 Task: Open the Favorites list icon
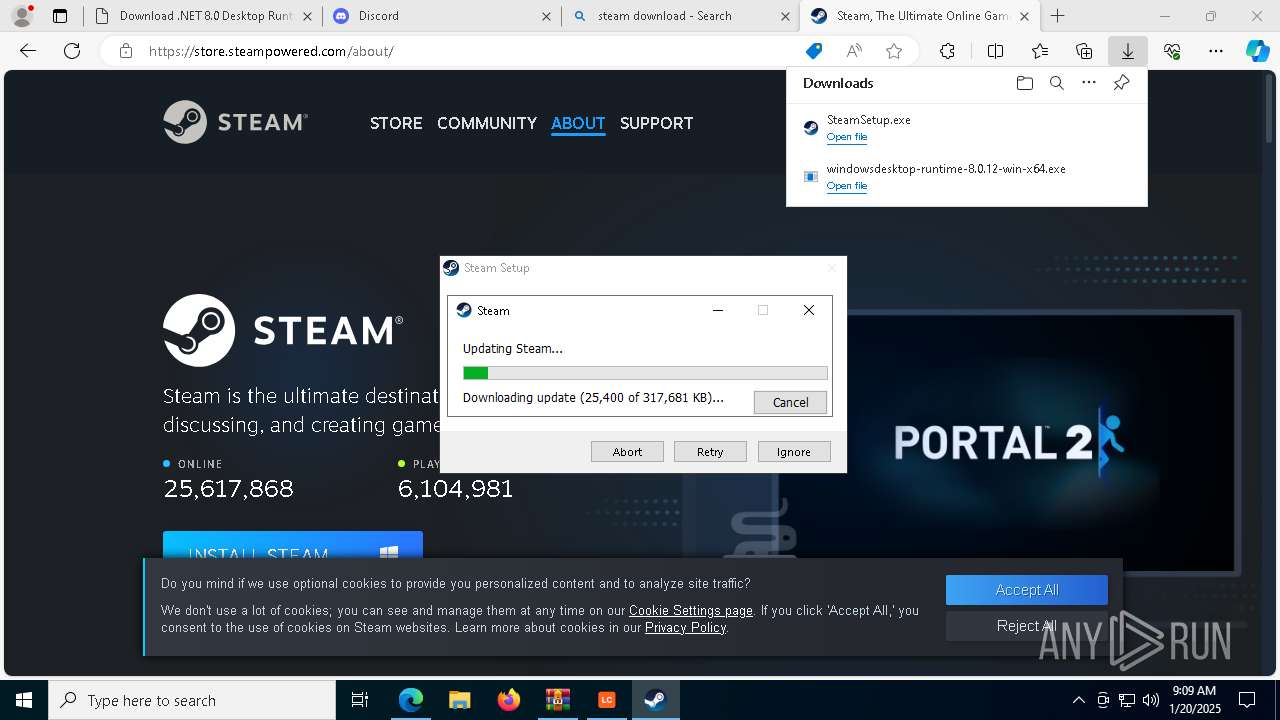(x=1040, y=51)
